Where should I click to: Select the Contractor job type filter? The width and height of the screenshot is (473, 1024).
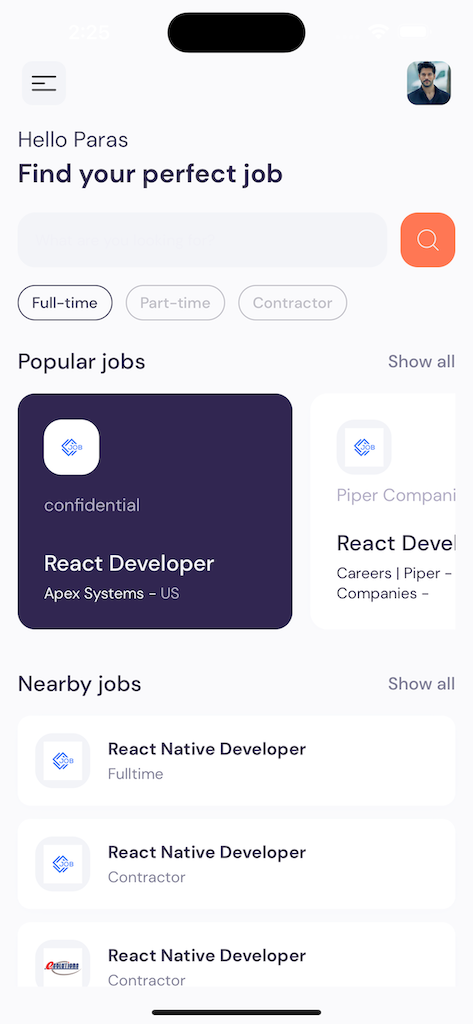coord(293,303)
